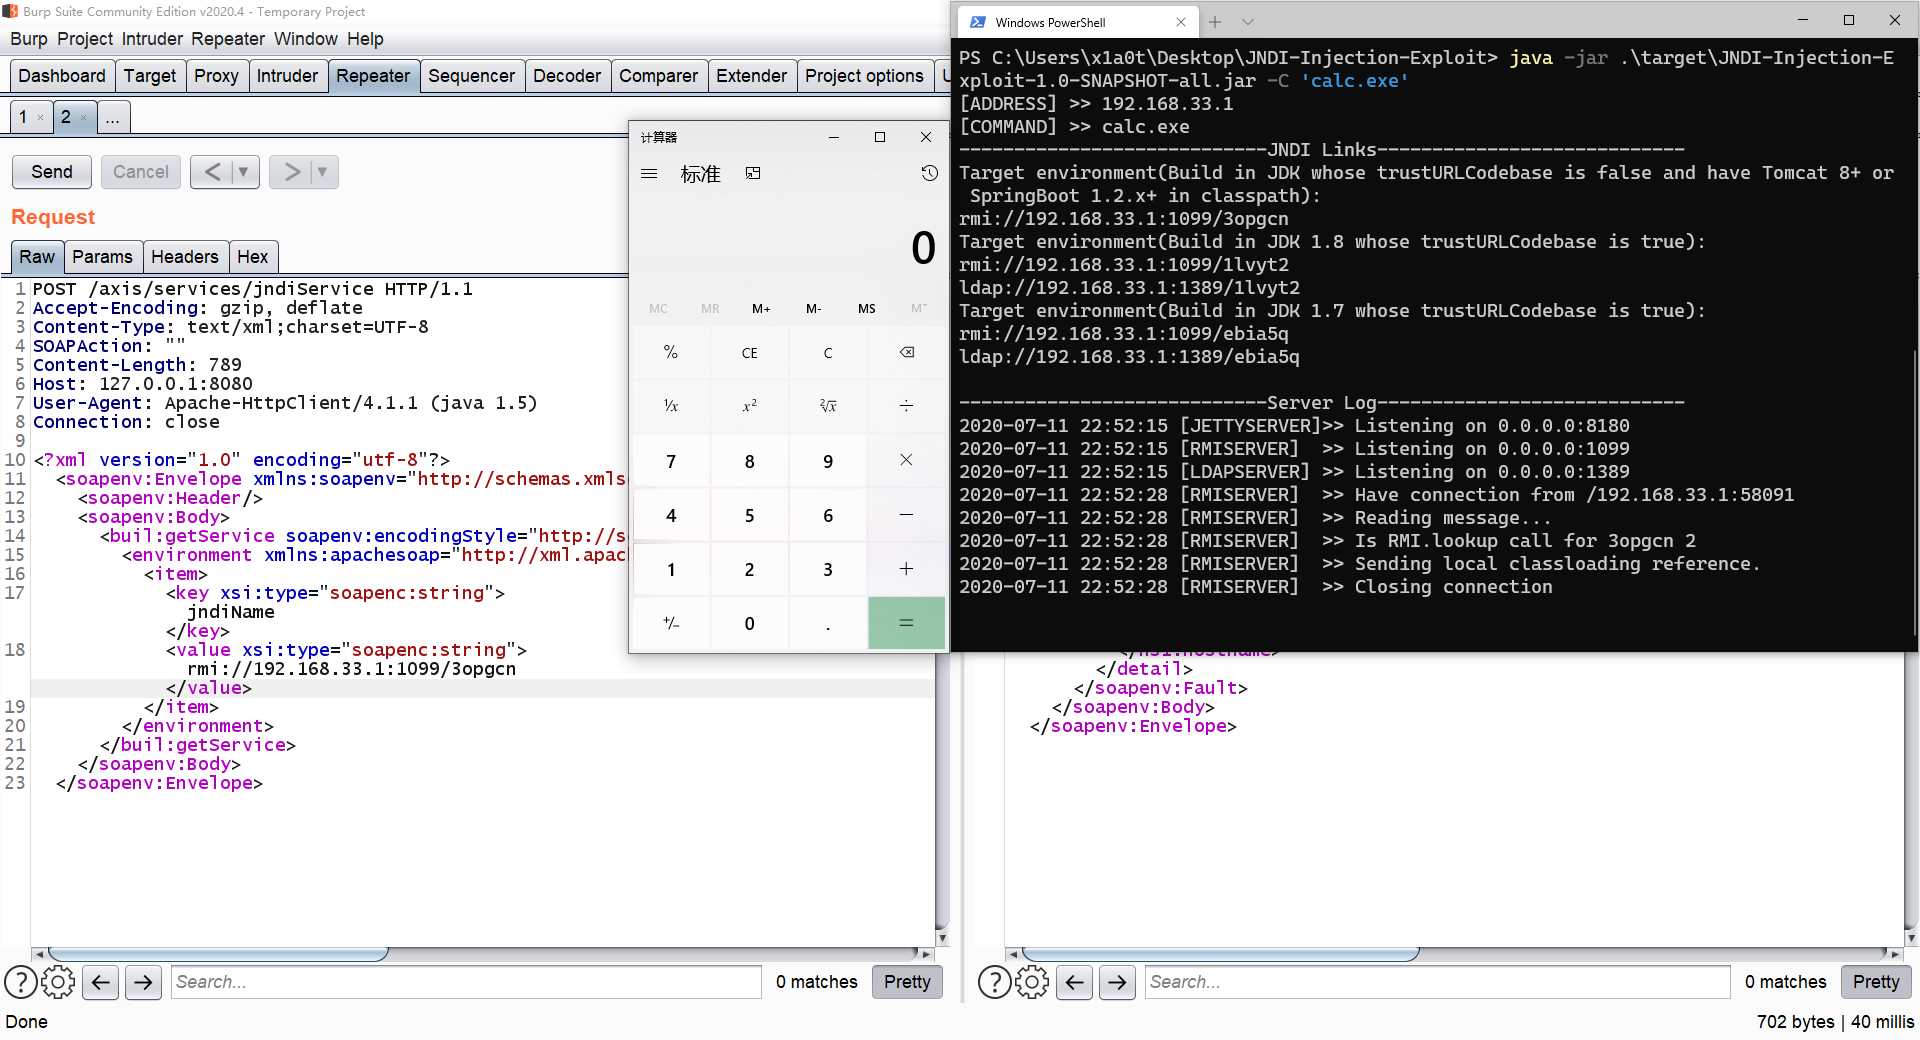Click the calculator square root key
1920x1040 pixels.
(x=828, y=406)
